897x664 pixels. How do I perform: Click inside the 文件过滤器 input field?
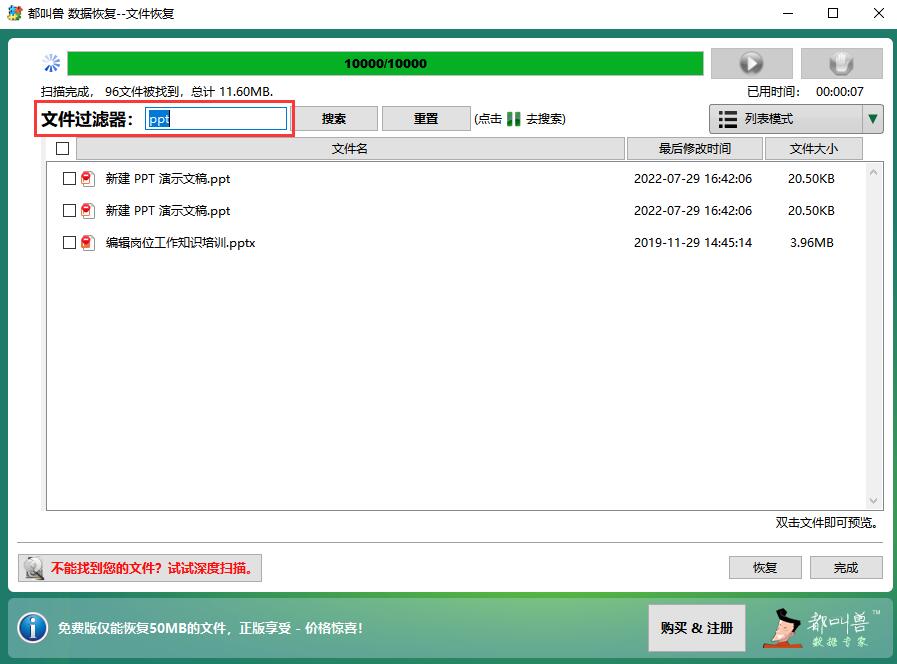pyautogui.click(x=215, y=118)
